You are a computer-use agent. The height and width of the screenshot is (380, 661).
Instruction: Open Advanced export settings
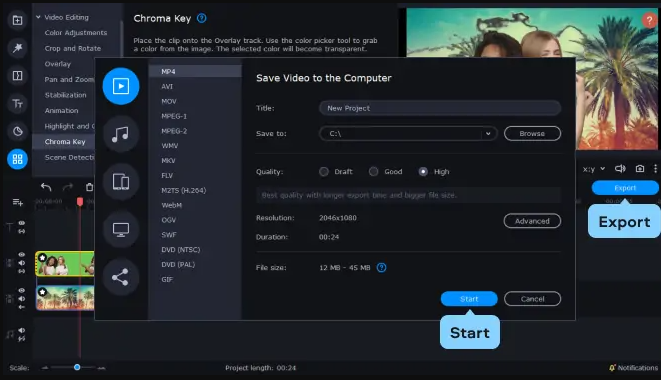click(x=532, y=221)
